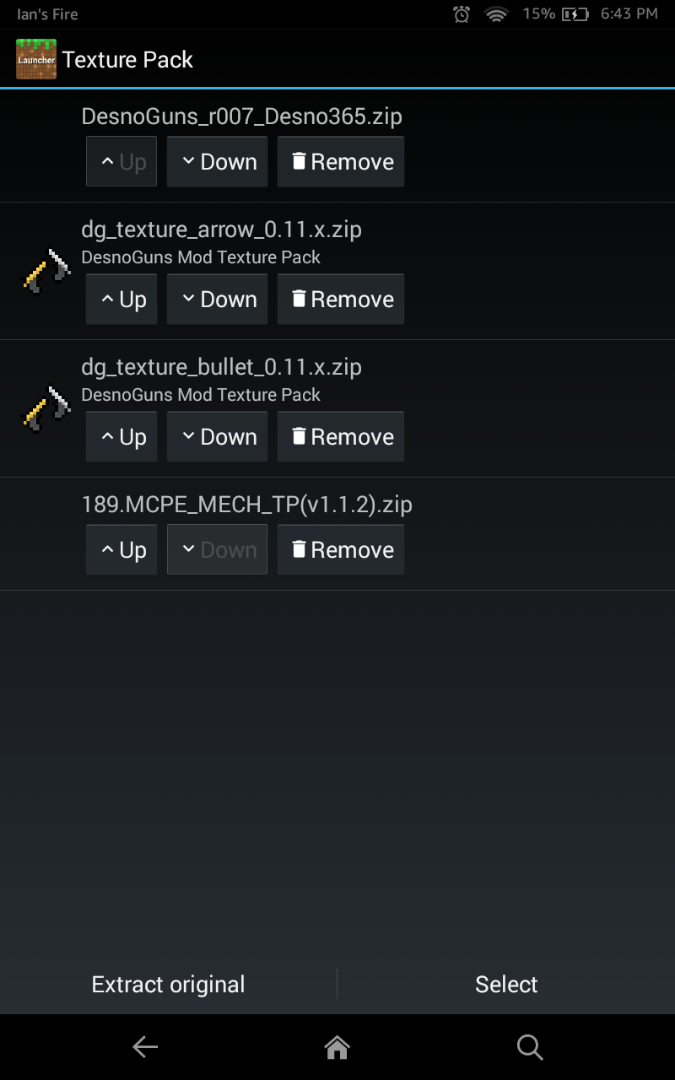Go to the Android home screen
675x1080 pixels.
tap(337, 1047)
